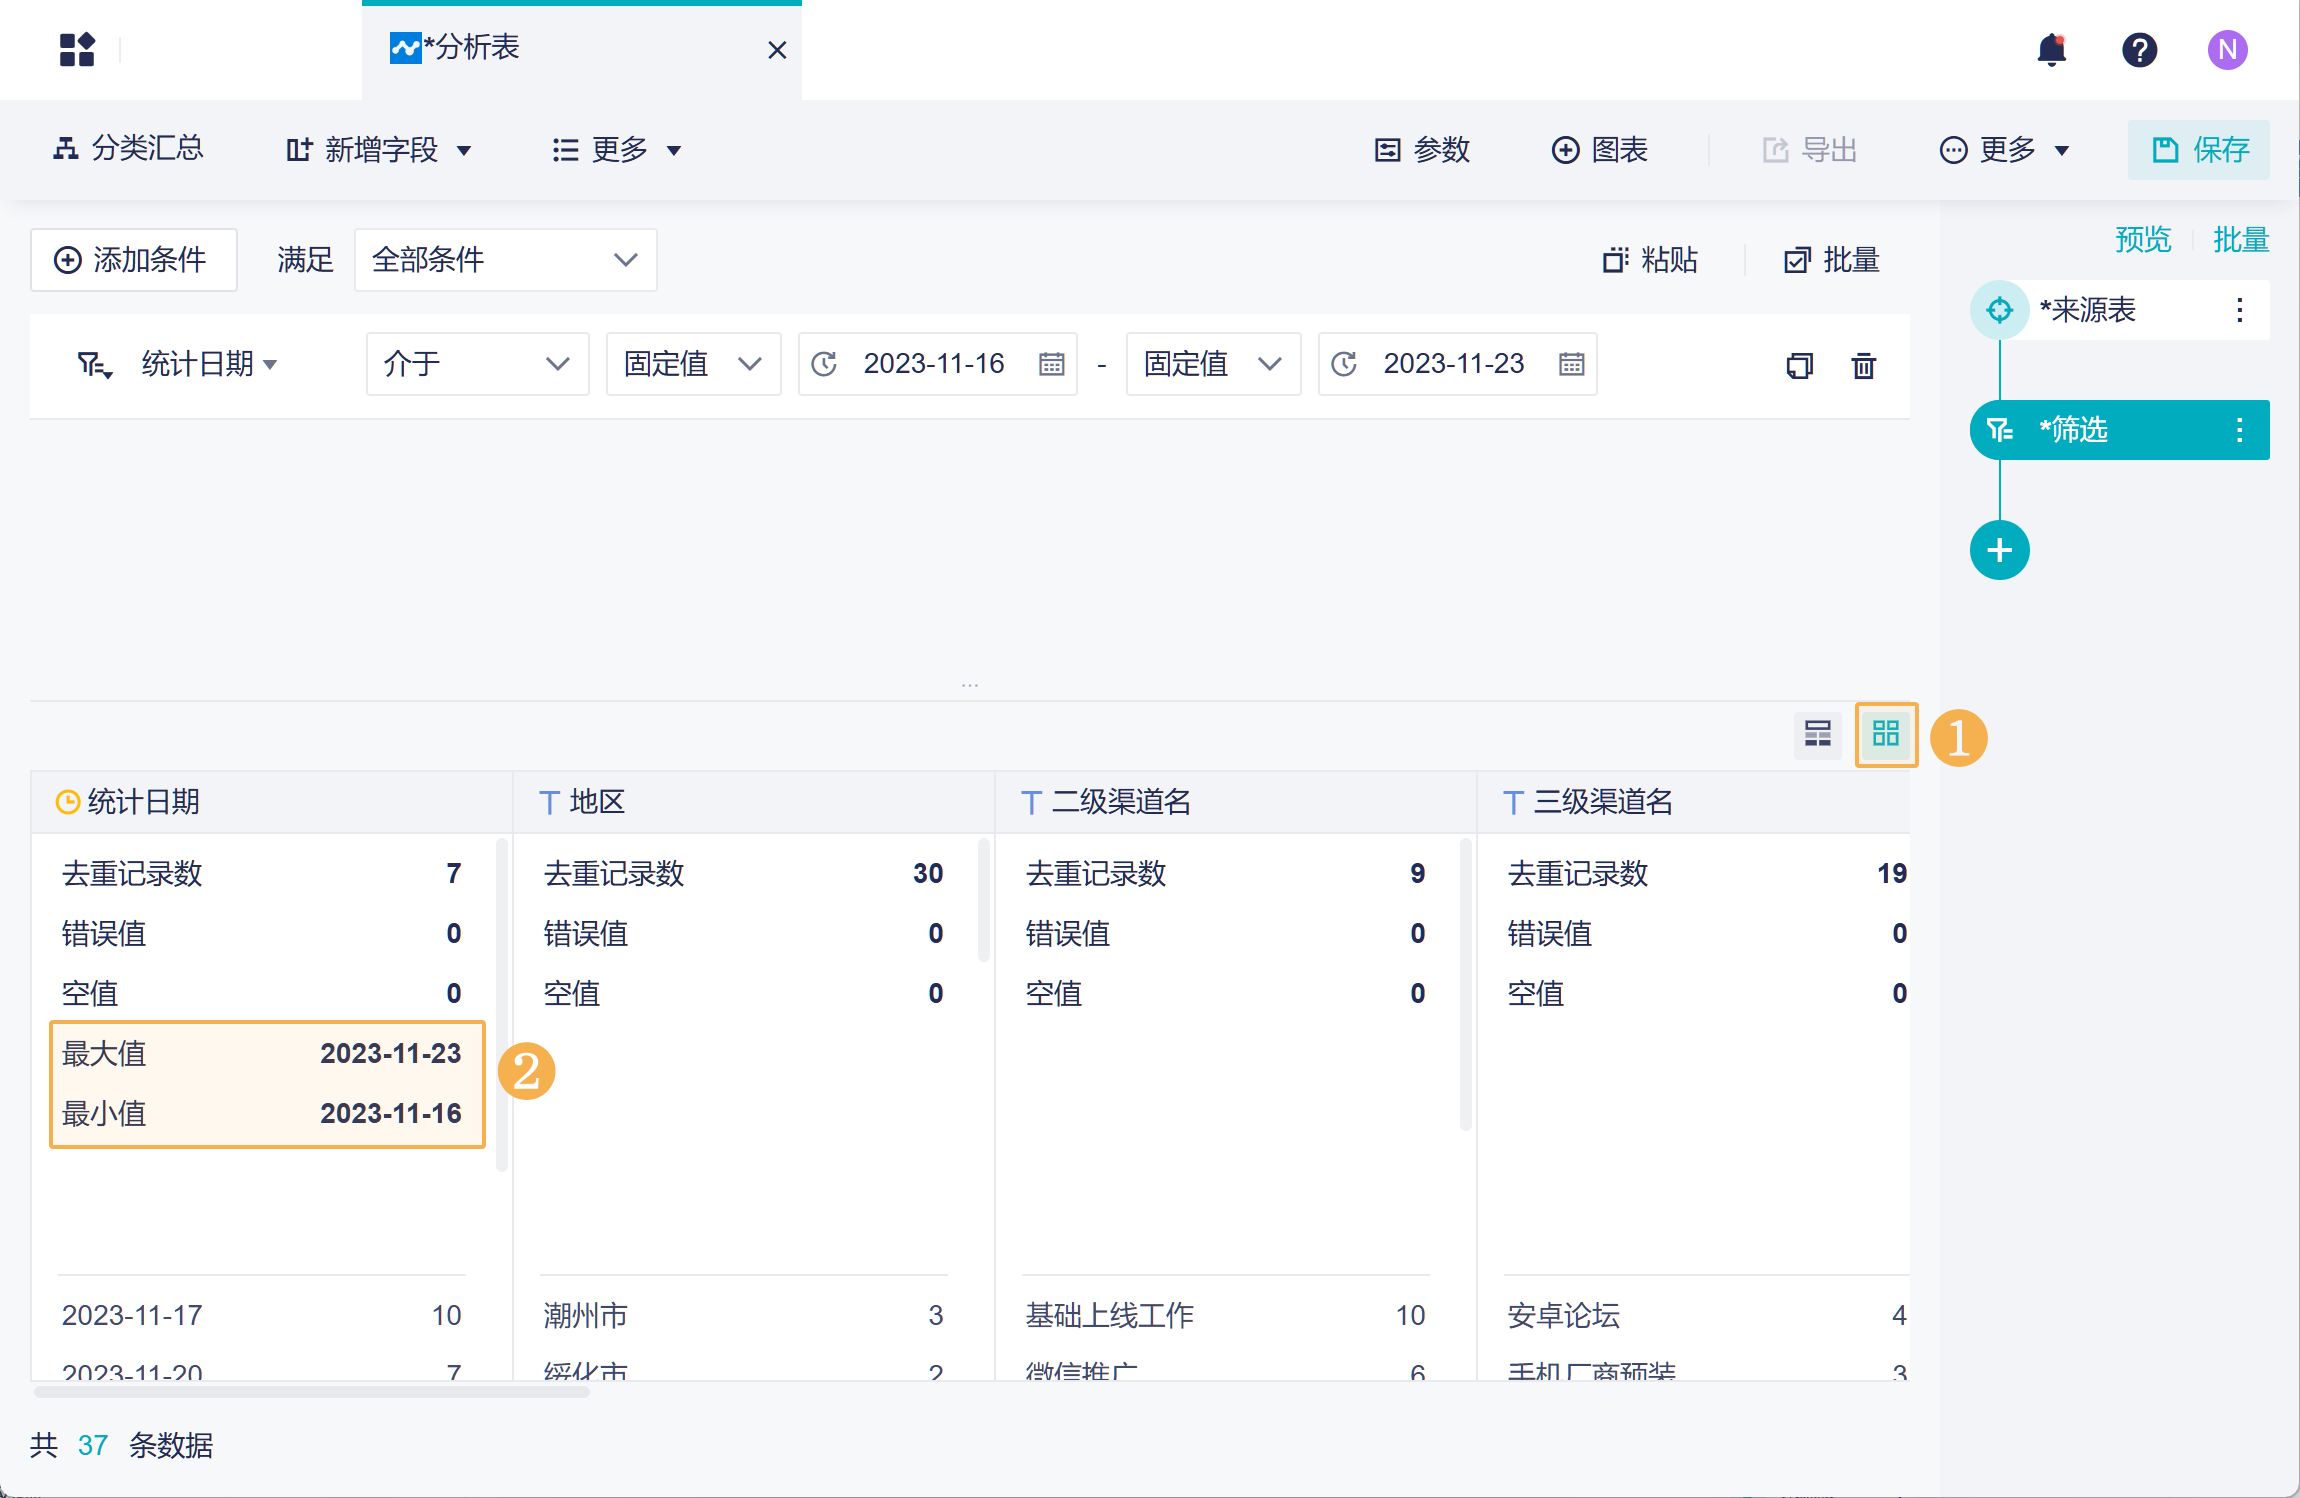The image size is (2300, 1498).
Task: Open the 介于 operator dropdown
Action: point(477,364)
